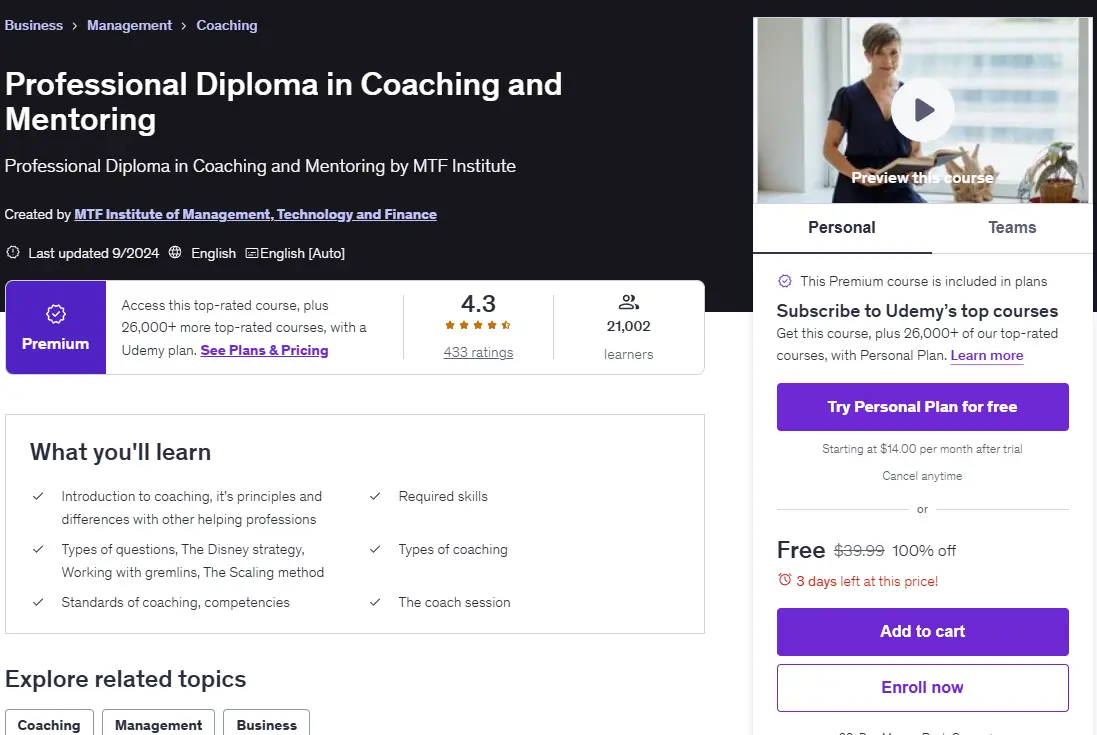This screenshot has width=1097, height=735.
Task: Select the Business related topic chip
Action: coord(267,724)
